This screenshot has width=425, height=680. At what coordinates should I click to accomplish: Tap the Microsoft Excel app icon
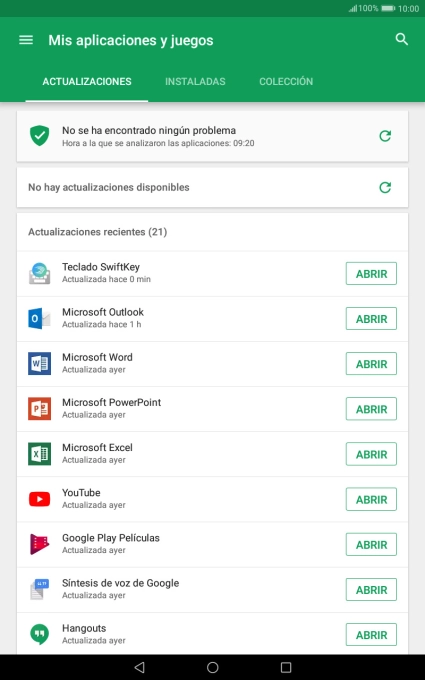click(x=39, y=454)
